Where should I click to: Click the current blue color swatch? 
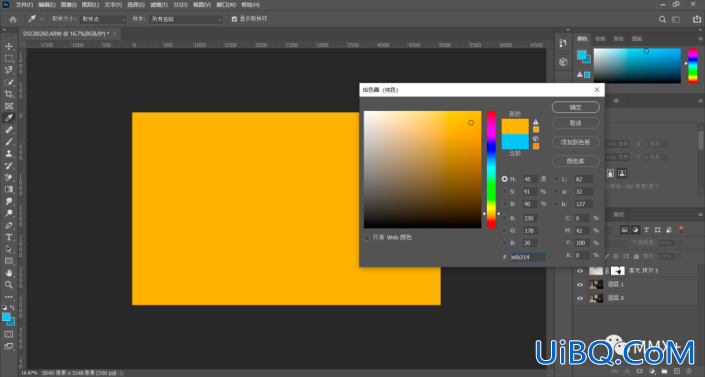coord(515,142)
